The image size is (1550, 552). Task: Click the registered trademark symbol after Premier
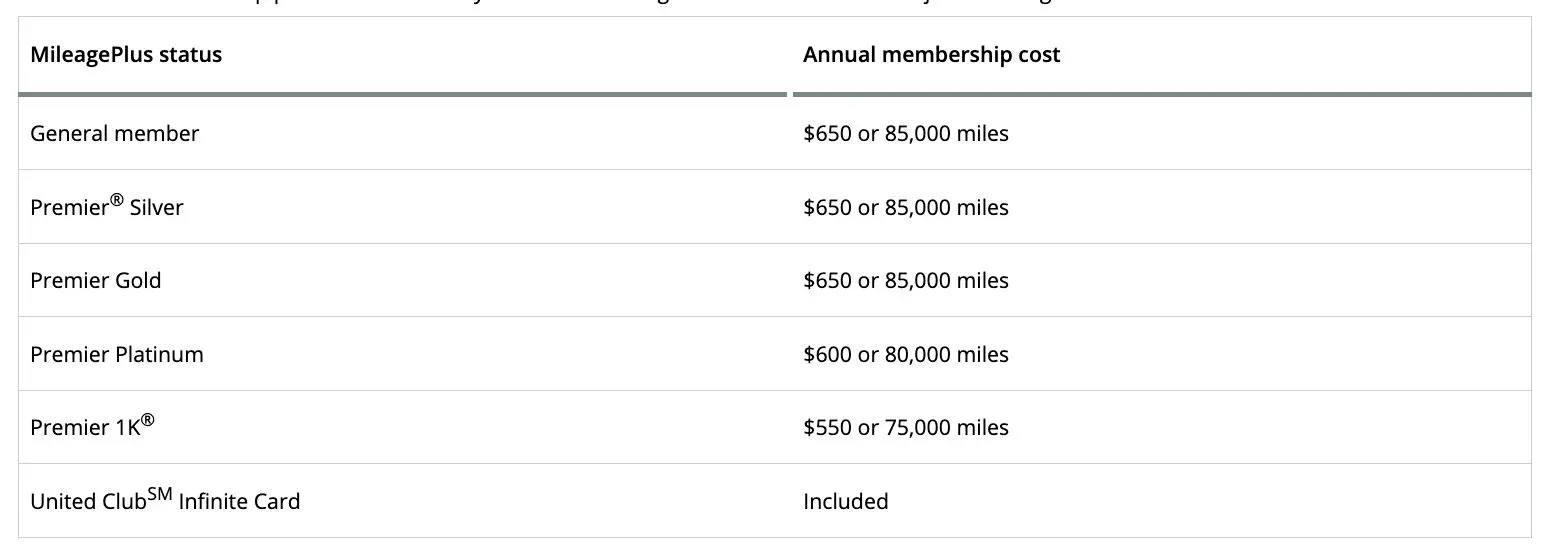click(x=116, y=200)
